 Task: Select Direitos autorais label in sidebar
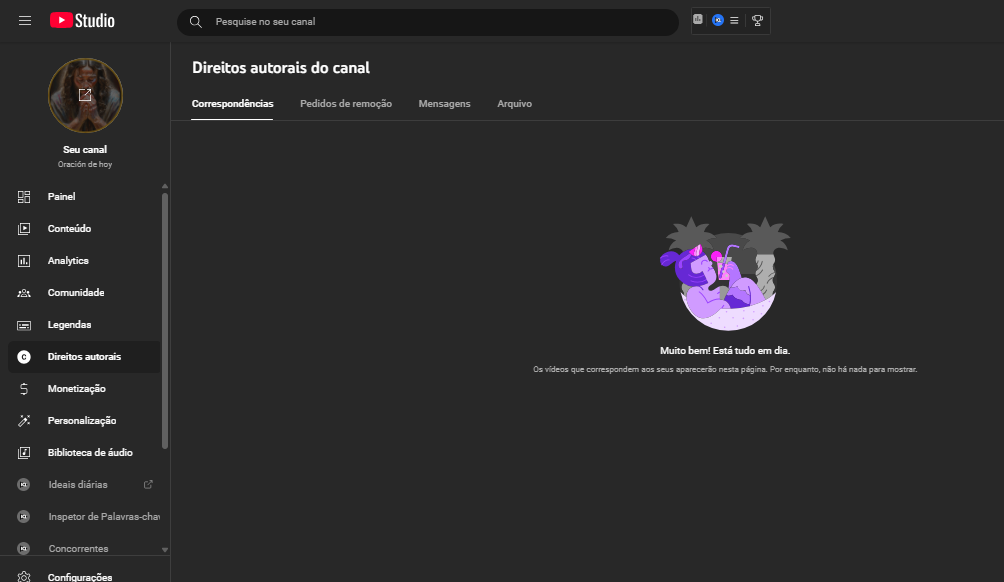tap(84, 357)
